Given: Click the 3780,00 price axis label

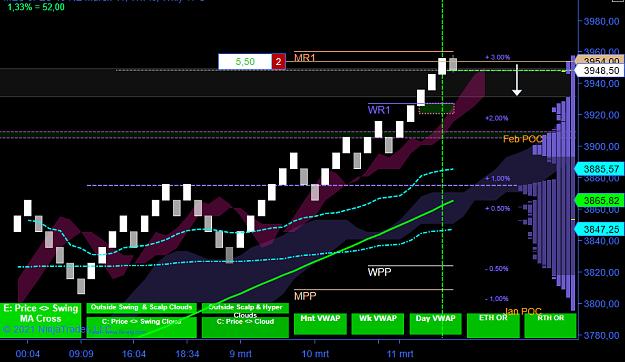Looking at the screenshot, I should point(601,336).
